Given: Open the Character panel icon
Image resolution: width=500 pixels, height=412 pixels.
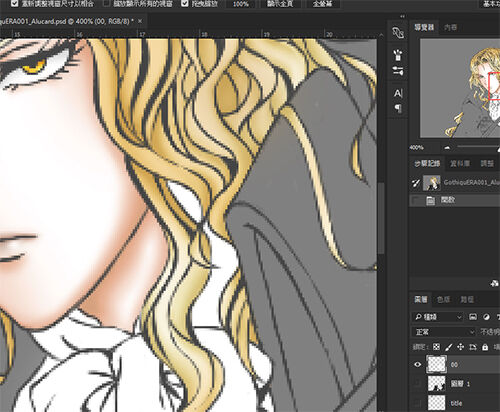Looking at the screenshot, I should pos(398,93).
